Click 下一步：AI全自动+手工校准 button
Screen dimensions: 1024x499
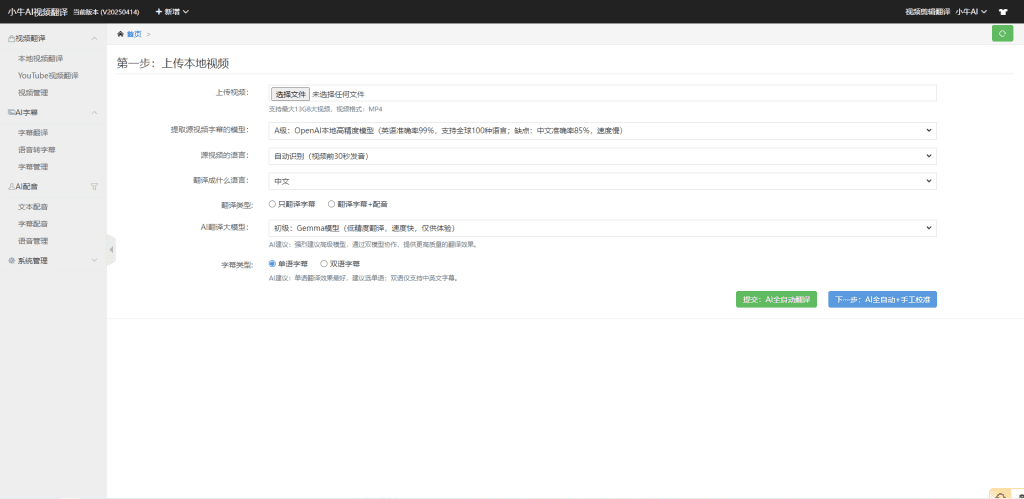coord(882,299)
